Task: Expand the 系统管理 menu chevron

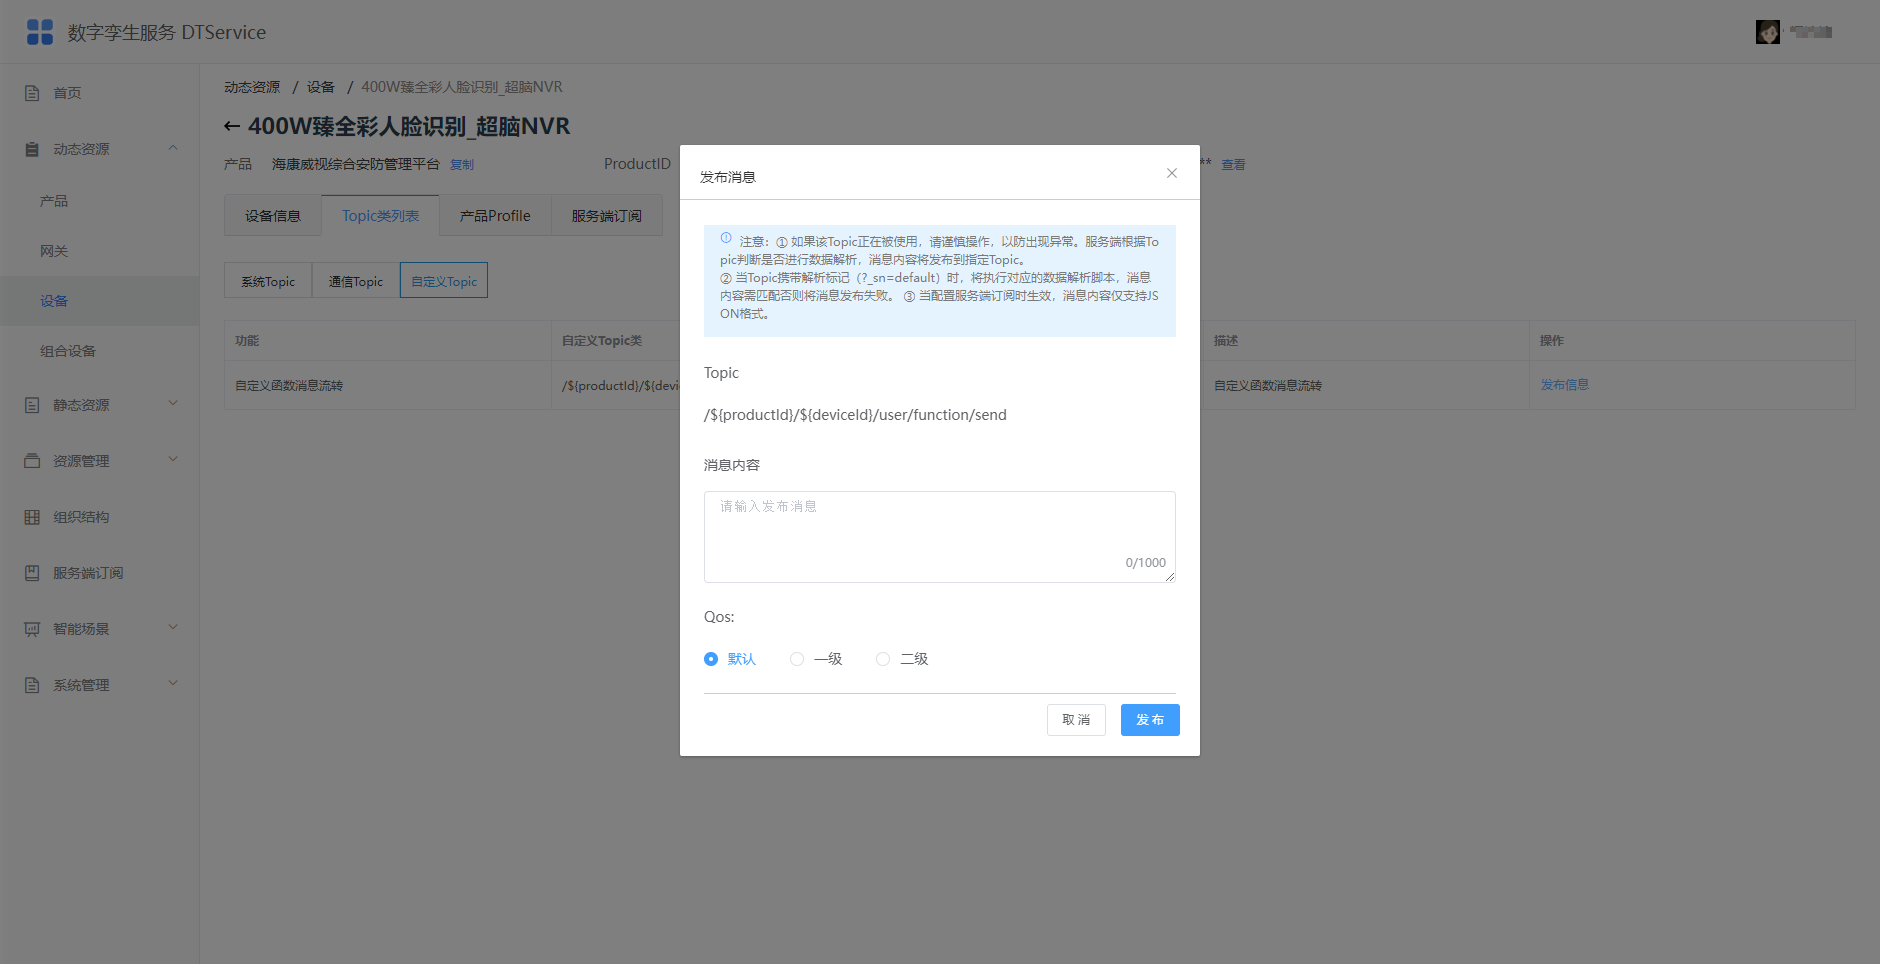Action: 173,684
